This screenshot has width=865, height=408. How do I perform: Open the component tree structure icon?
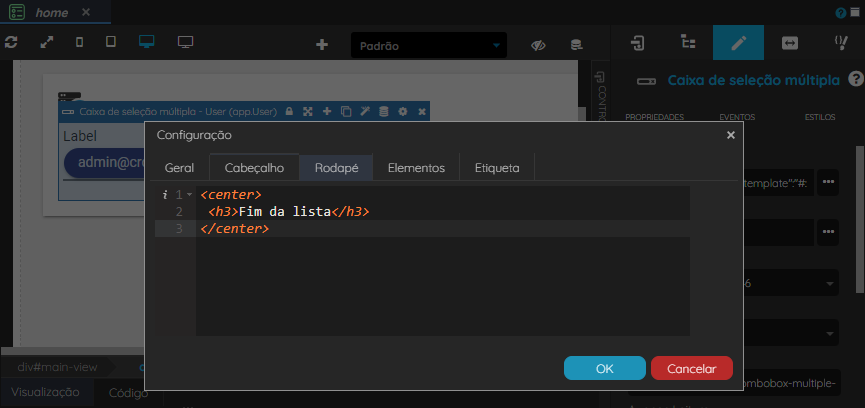coord(688,42)
